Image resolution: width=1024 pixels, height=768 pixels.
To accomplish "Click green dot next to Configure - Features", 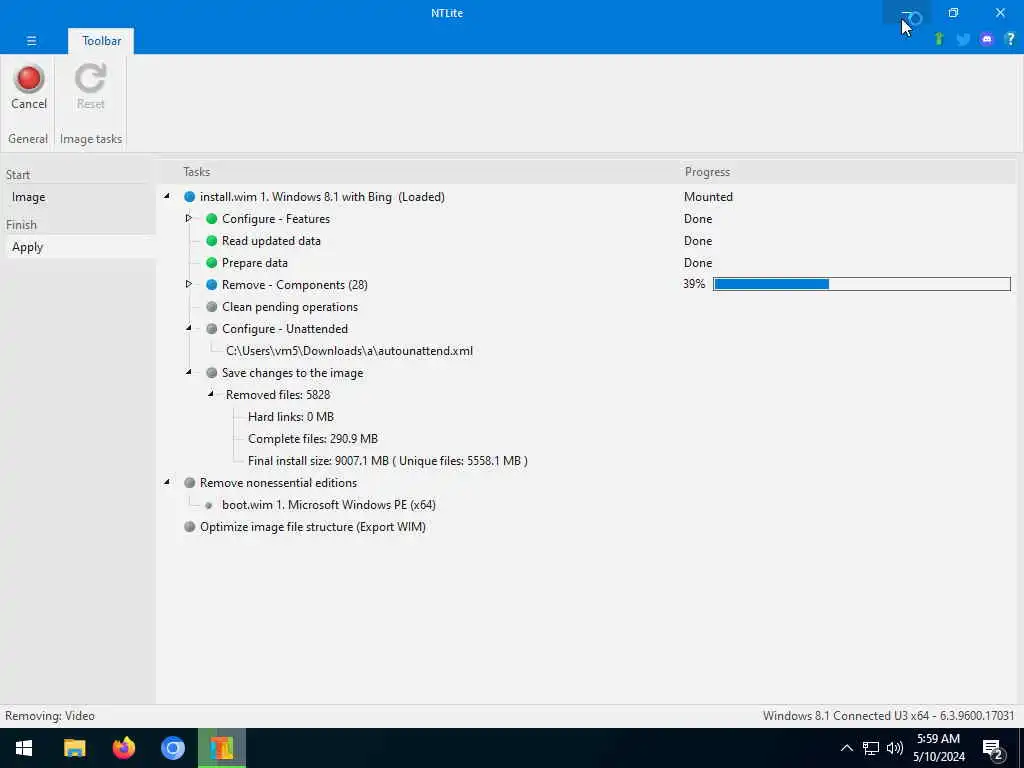I will pyautogui.click(x=212, y=219).
